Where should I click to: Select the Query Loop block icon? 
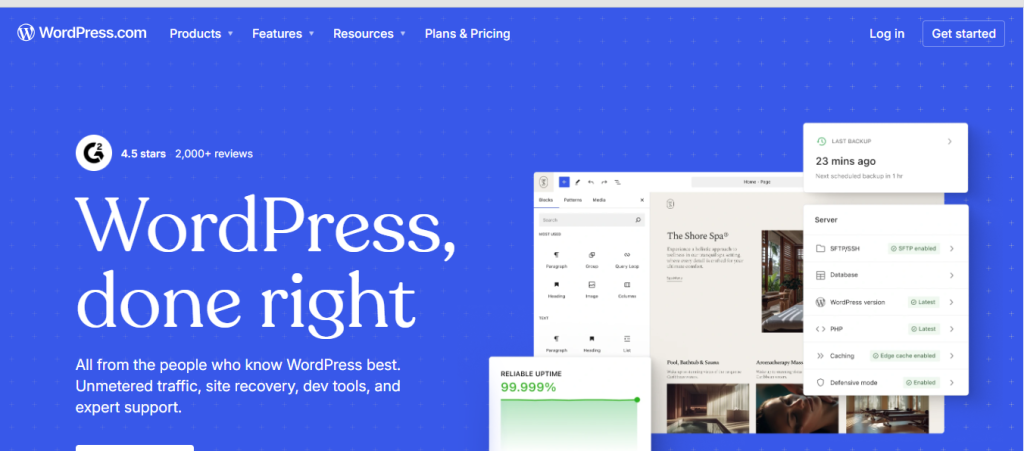(x=626, y=256)
